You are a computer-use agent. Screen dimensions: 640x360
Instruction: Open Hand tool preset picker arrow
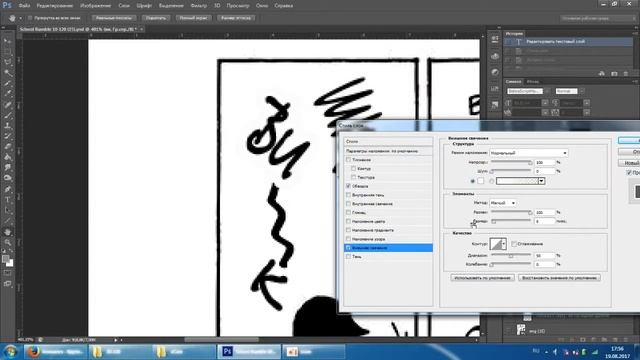pyautogui.click(x=20, y=18)
